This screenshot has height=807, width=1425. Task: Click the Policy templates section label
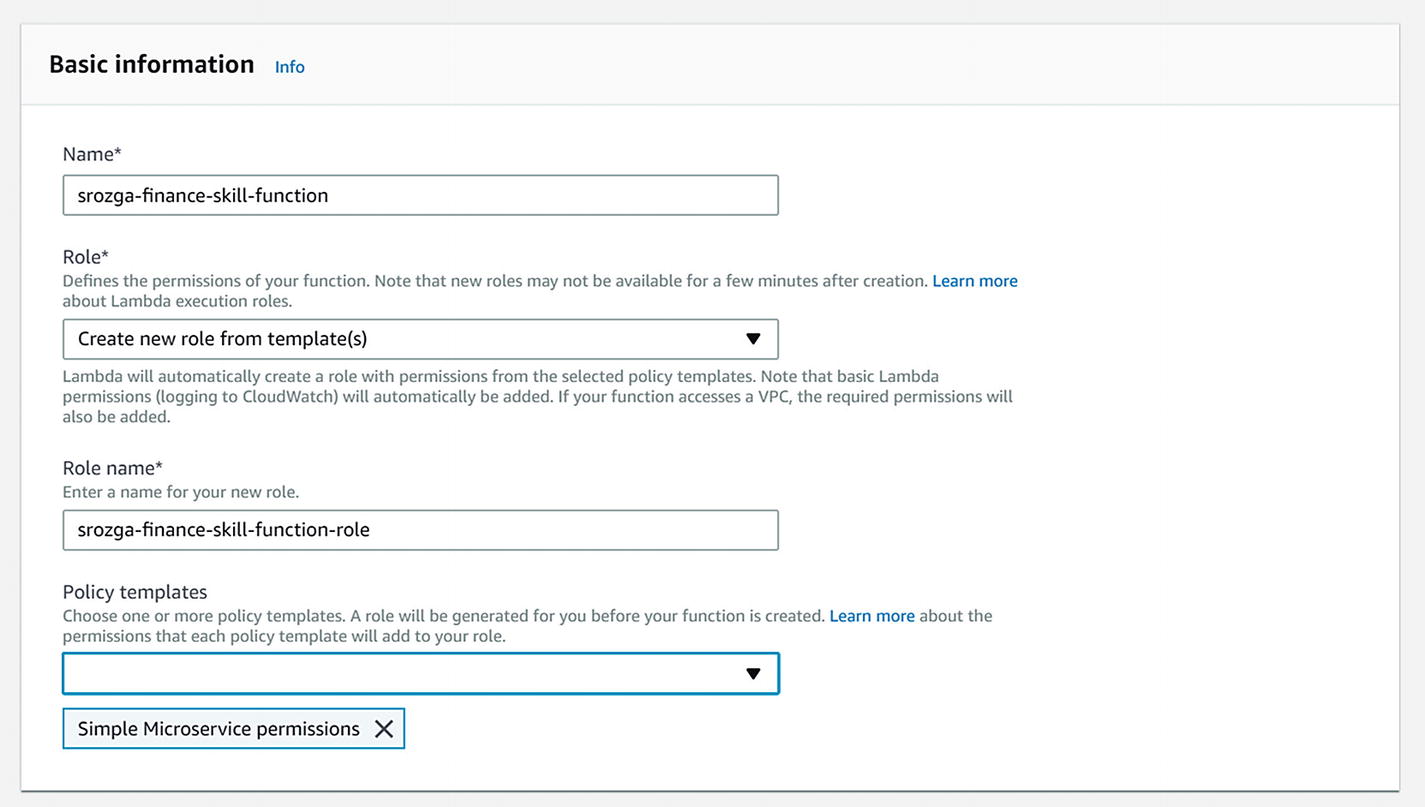click(x=135, y=592)
